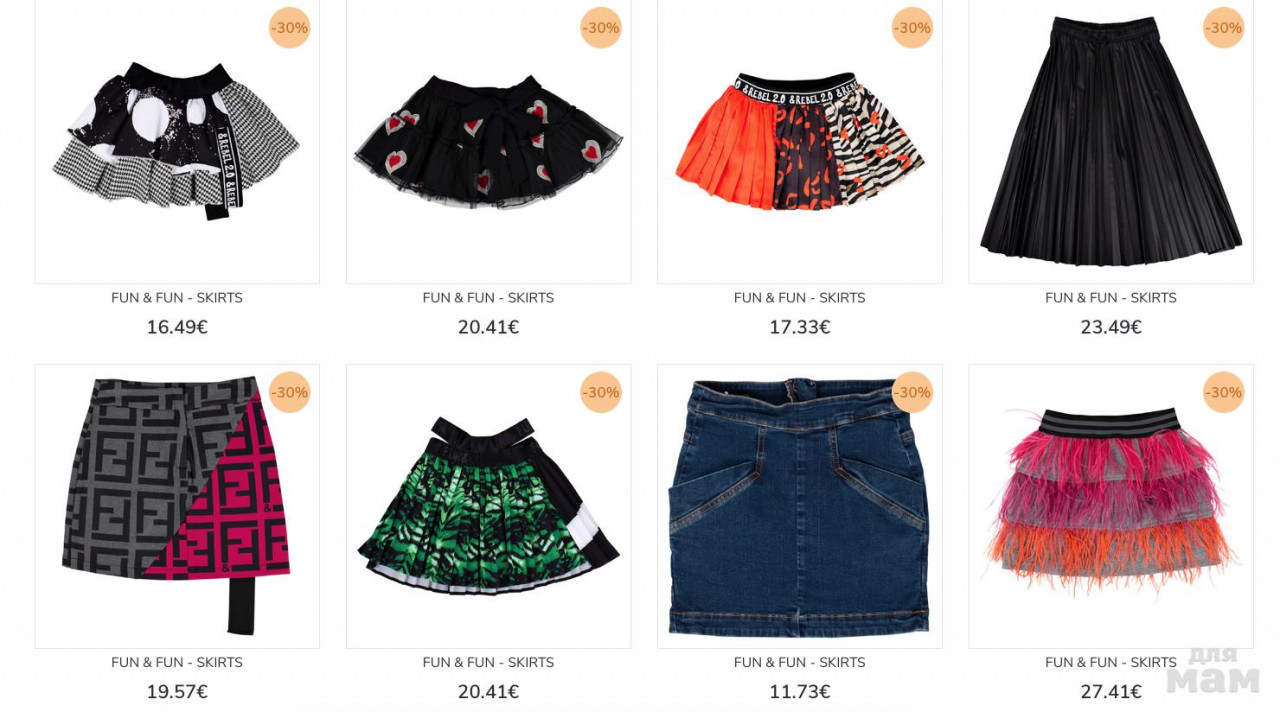This screenshot has width=1280, height=712.
Task: Open the grey and pink logo skirt
Action: 177,506
